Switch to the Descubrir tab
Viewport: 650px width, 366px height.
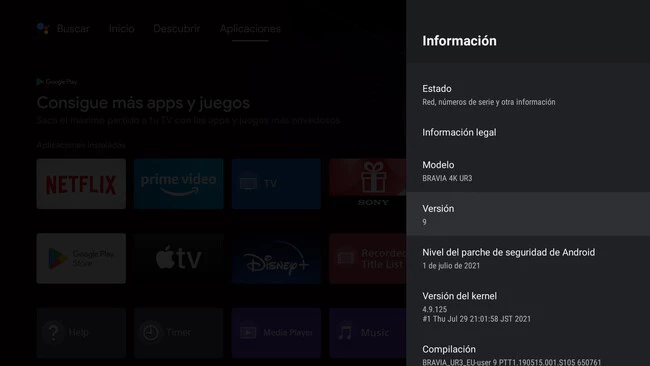point(177,29)
